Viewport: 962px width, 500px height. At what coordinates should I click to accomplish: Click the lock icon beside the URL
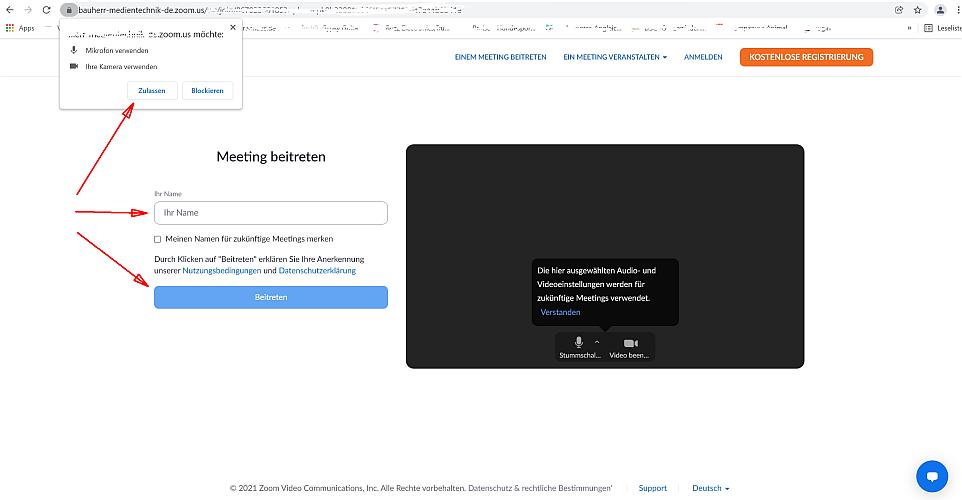click(x=69, y=9)
